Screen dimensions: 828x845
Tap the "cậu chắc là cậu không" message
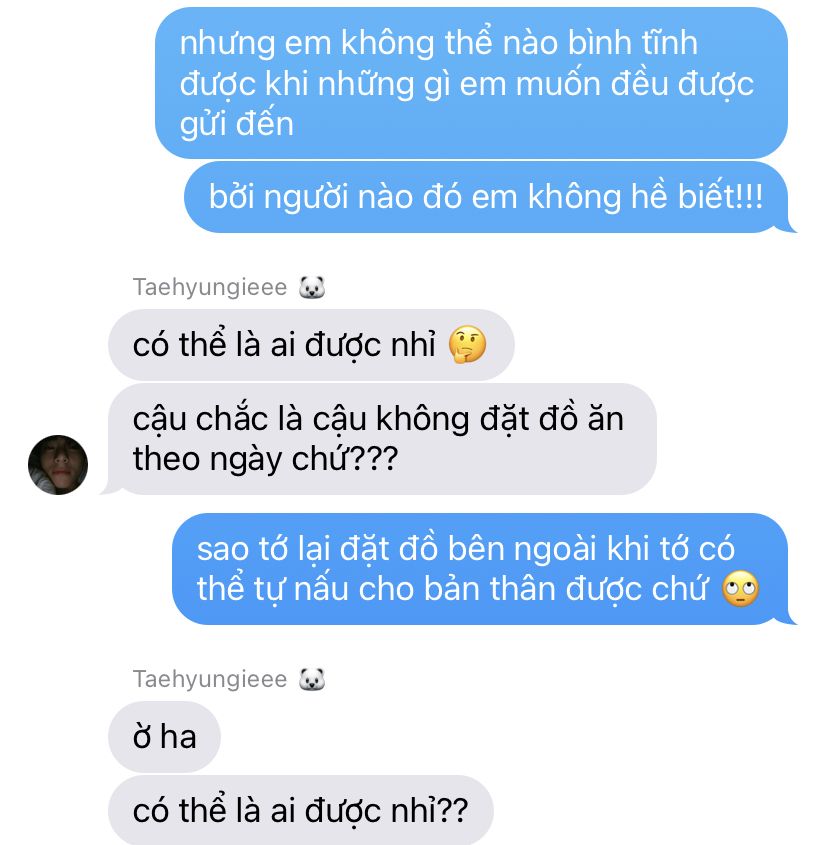[x=382, y=439]
